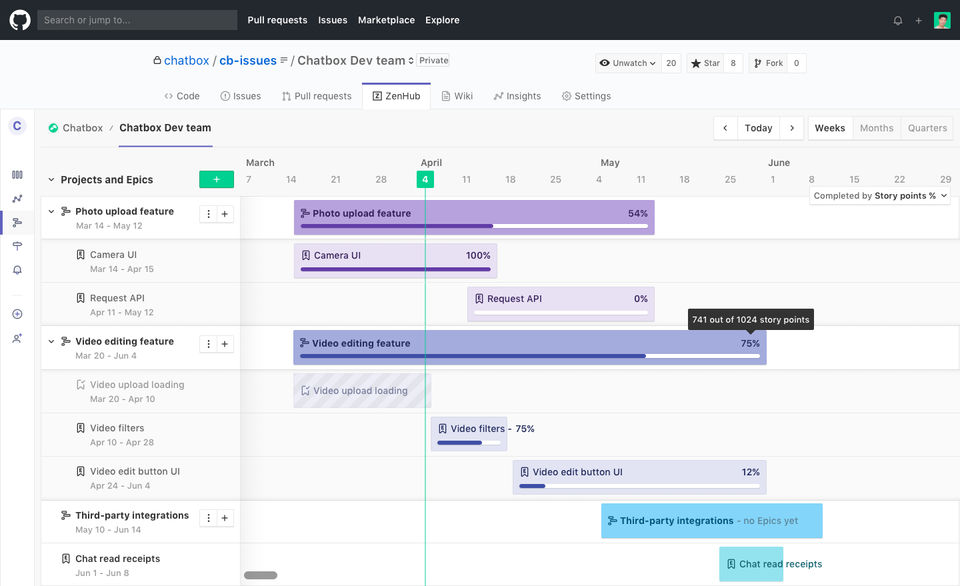Open the board view in sidebar
The width and height of the screenshot is (960, 586).
(17, 174)
